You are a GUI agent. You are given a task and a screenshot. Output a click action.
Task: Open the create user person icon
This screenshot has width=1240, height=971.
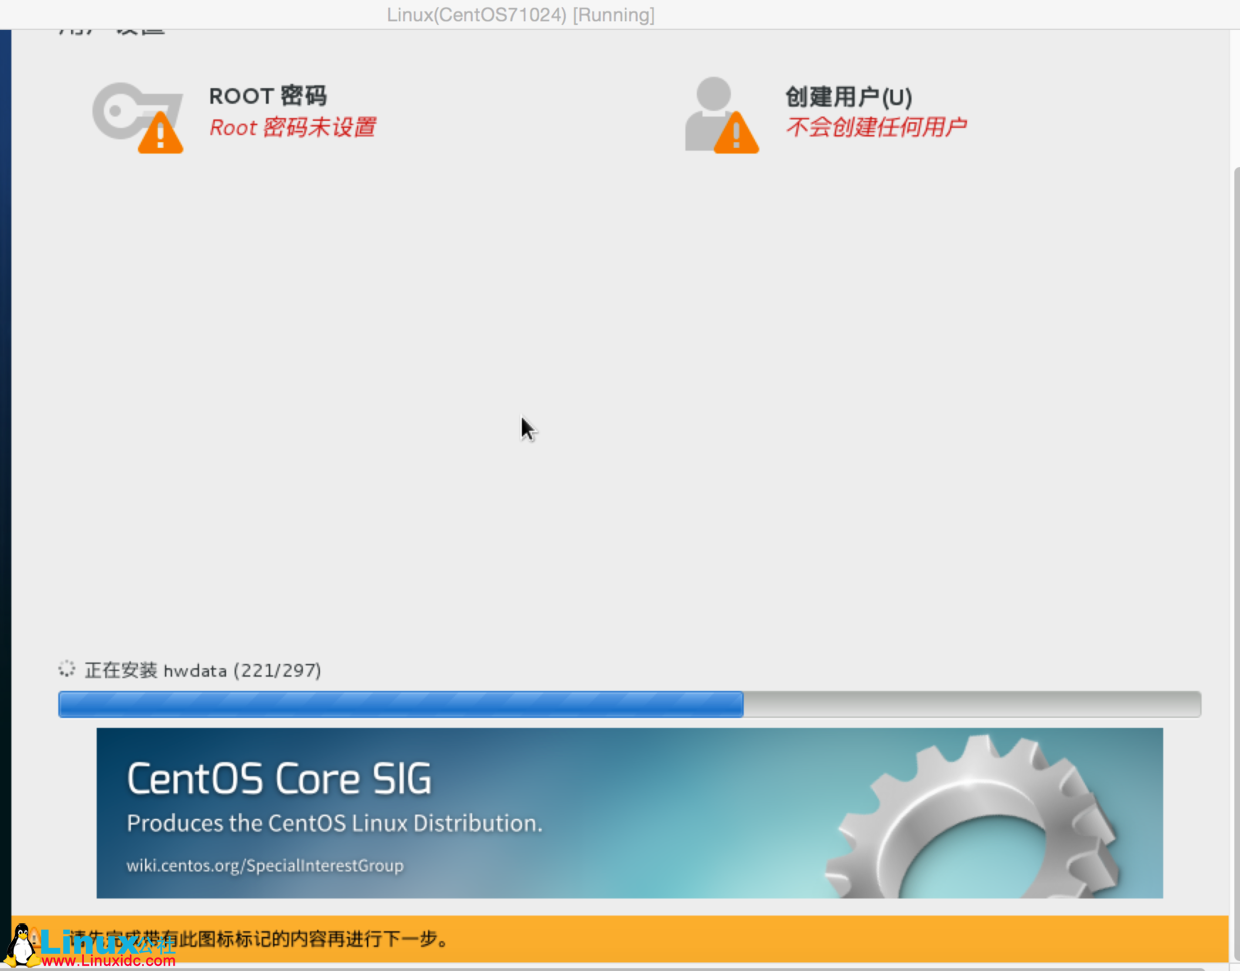tap(721, 115)
